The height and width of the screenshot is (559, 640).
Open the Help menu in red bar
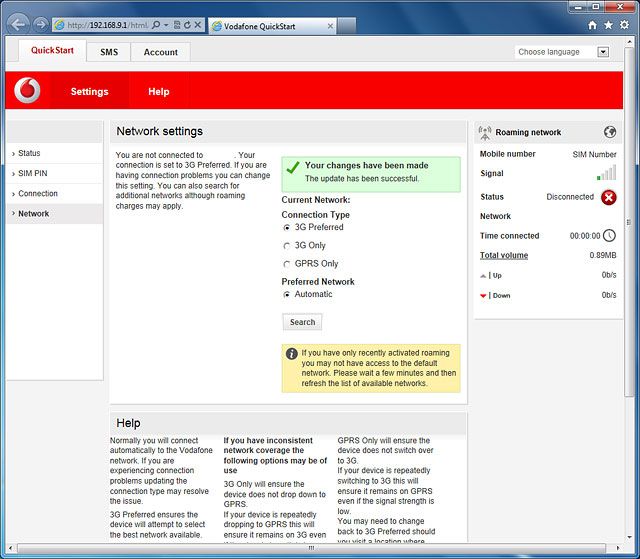[159, 91]
